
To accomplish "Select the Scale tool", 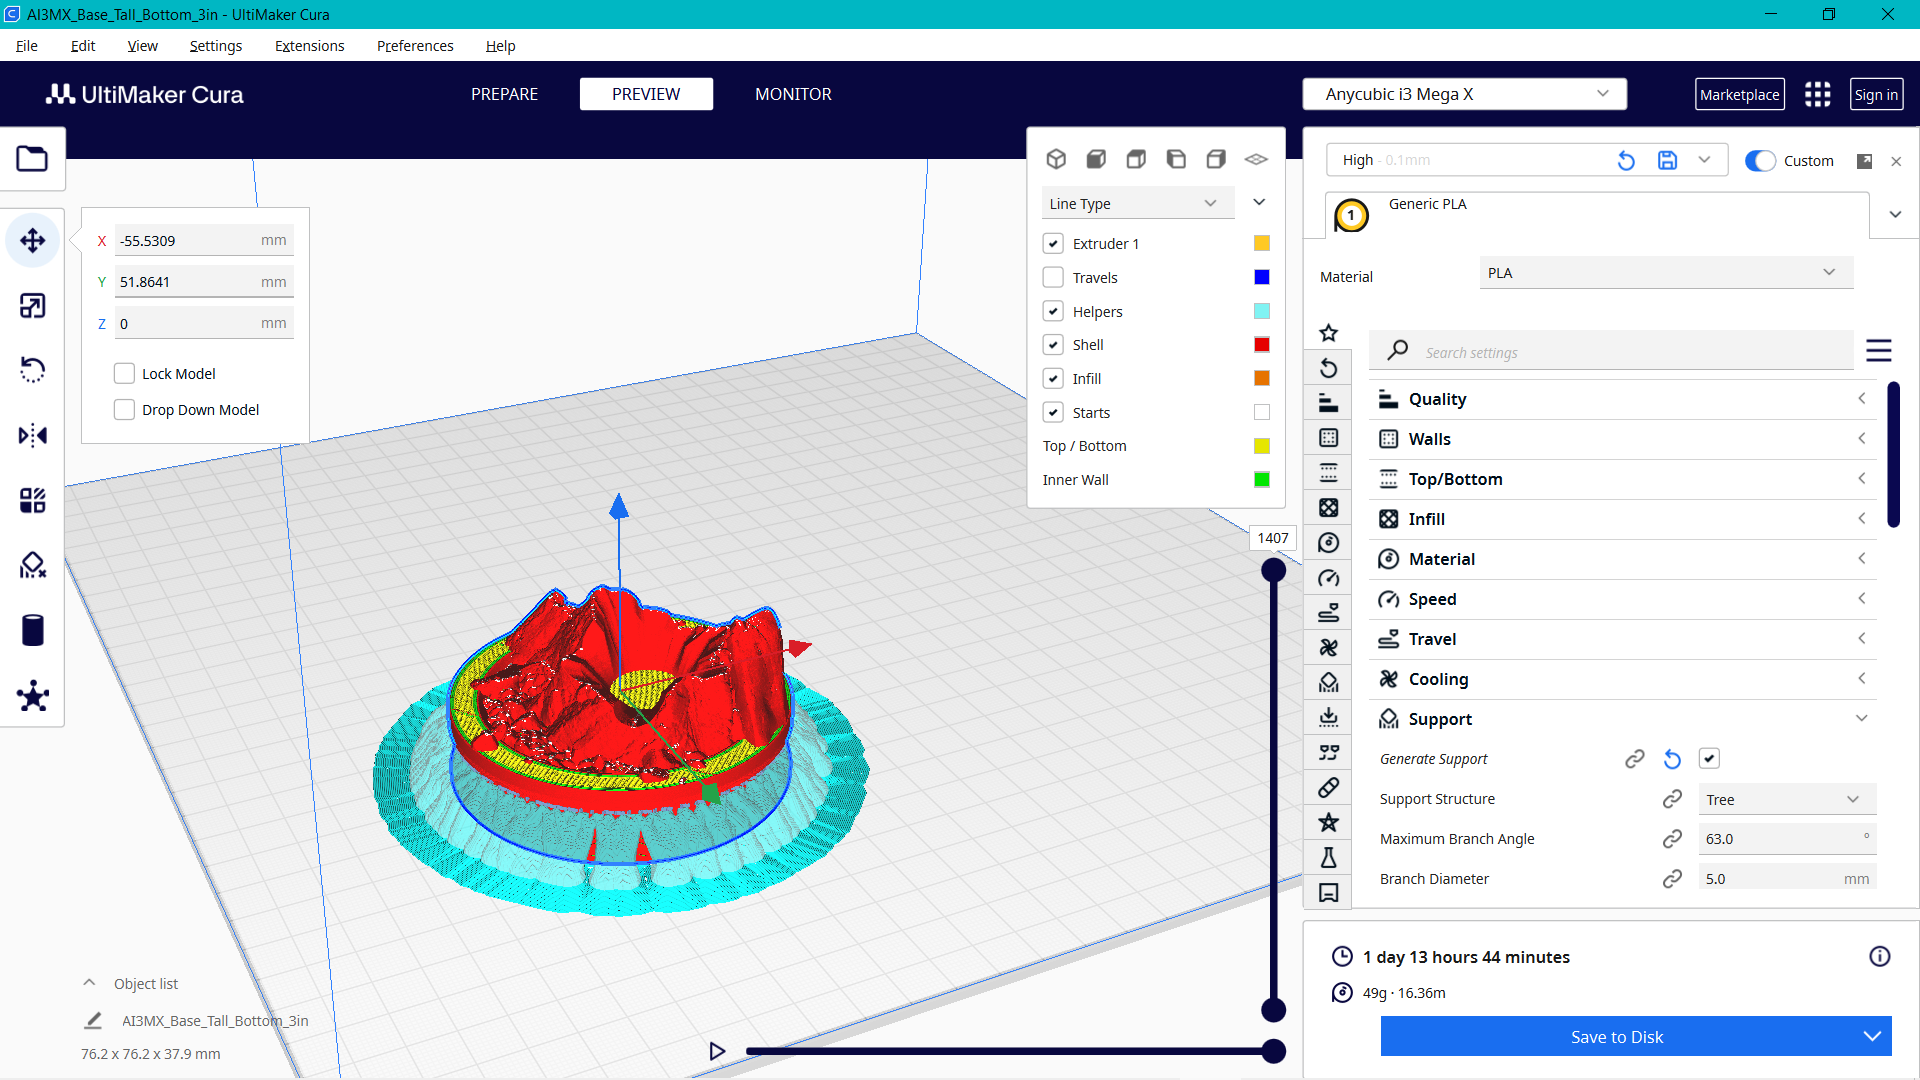I will pos(33,305).
